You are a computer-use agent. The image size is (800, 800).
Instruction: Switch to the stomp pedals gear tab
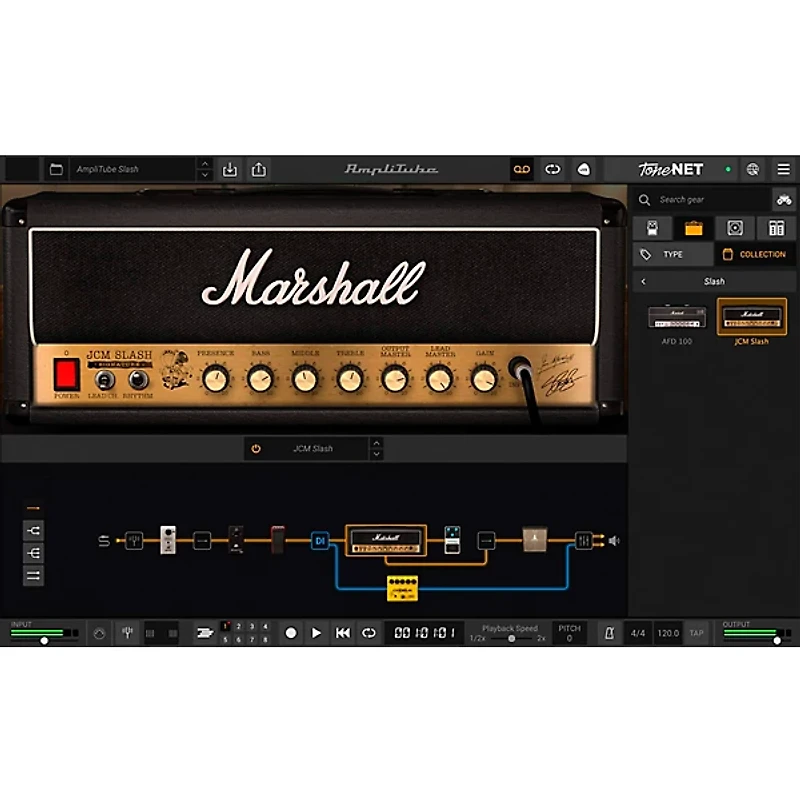coord(653,228)
